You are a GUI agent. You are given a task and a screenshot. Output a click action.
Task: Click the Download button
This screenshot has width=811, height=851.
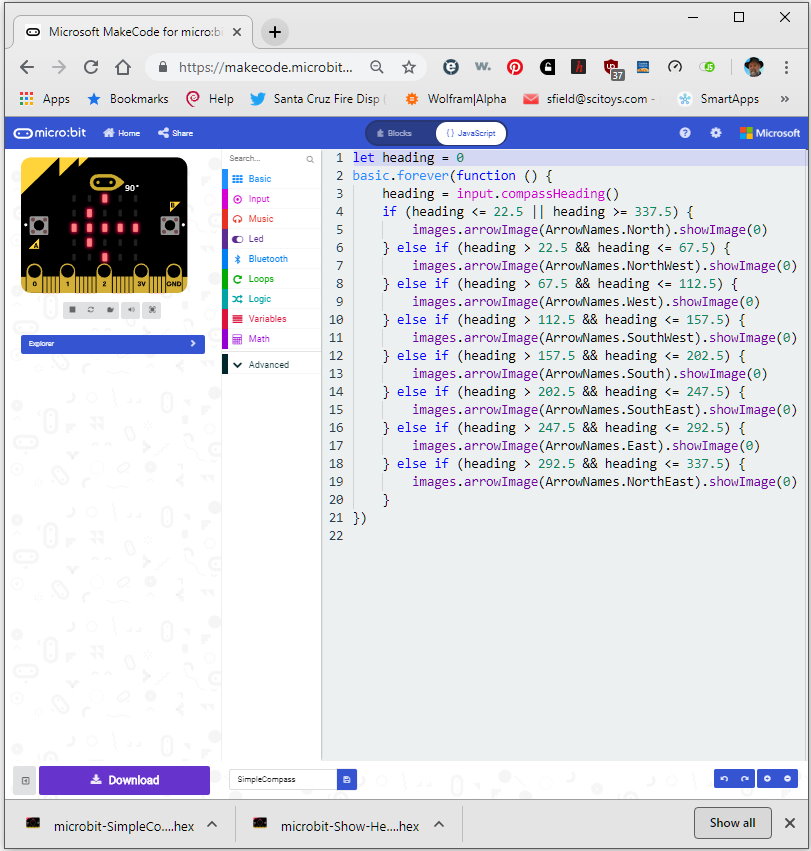[x=124, y=780]
